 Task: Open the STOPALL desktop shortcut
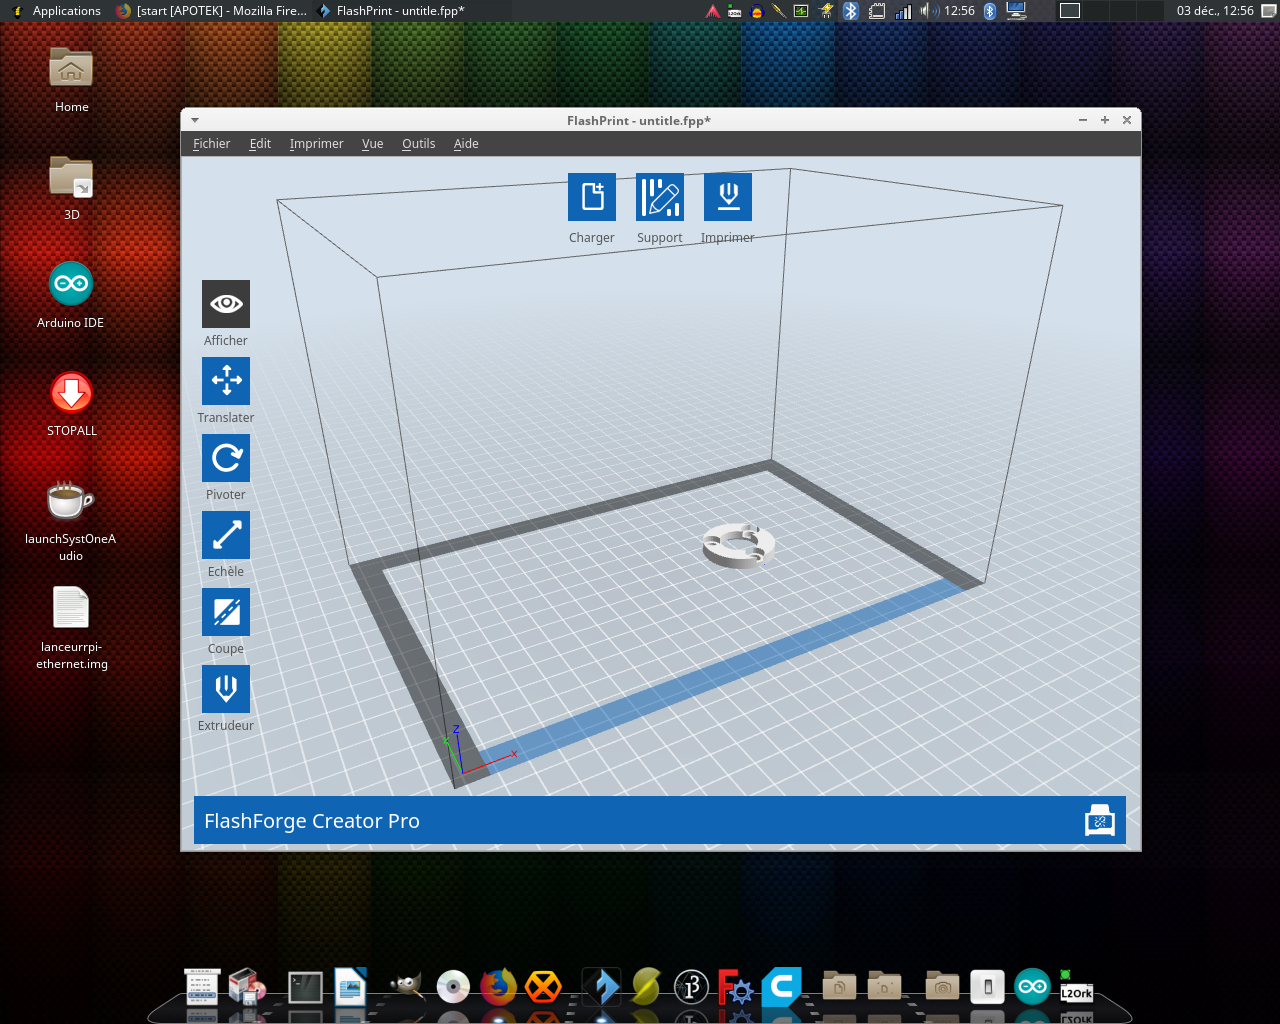point(71,394)
